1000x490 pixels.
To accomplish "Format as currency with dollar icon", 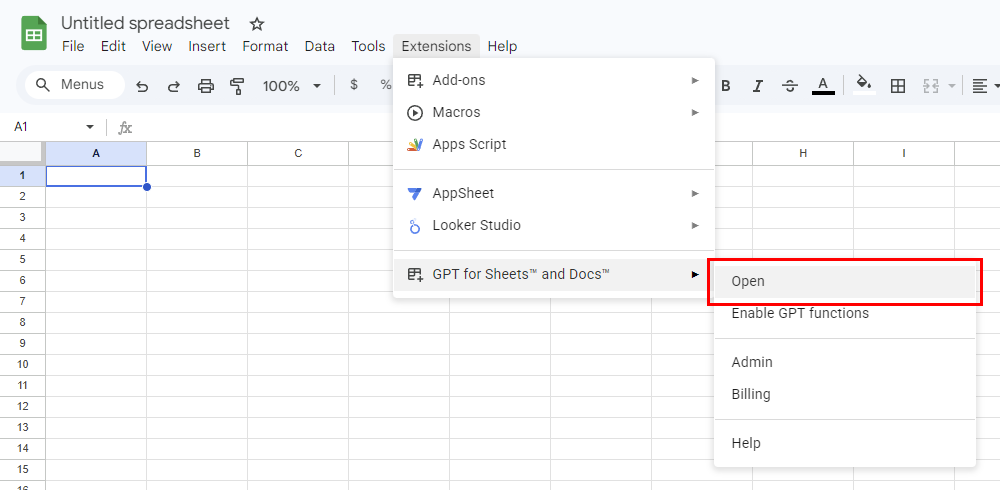I will coord(354,85).
